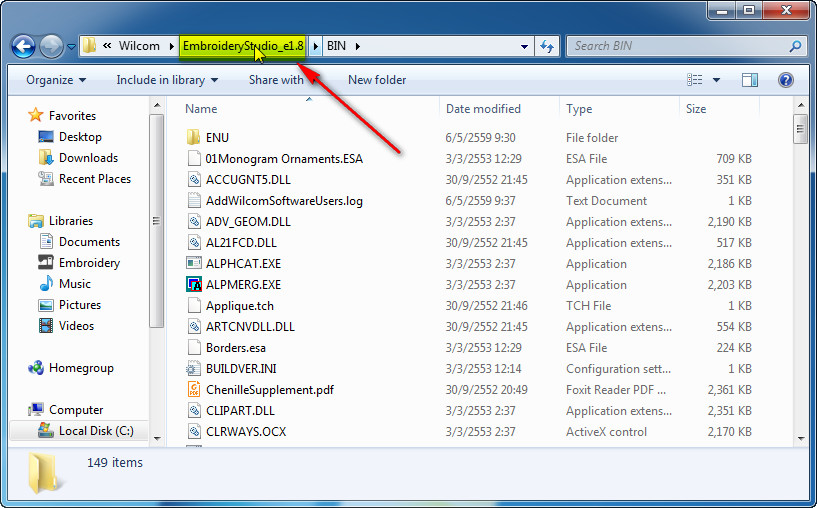
Task: Click the EmbroideryStudio_e1.8 breadcrumb
Action: [243, 46]
